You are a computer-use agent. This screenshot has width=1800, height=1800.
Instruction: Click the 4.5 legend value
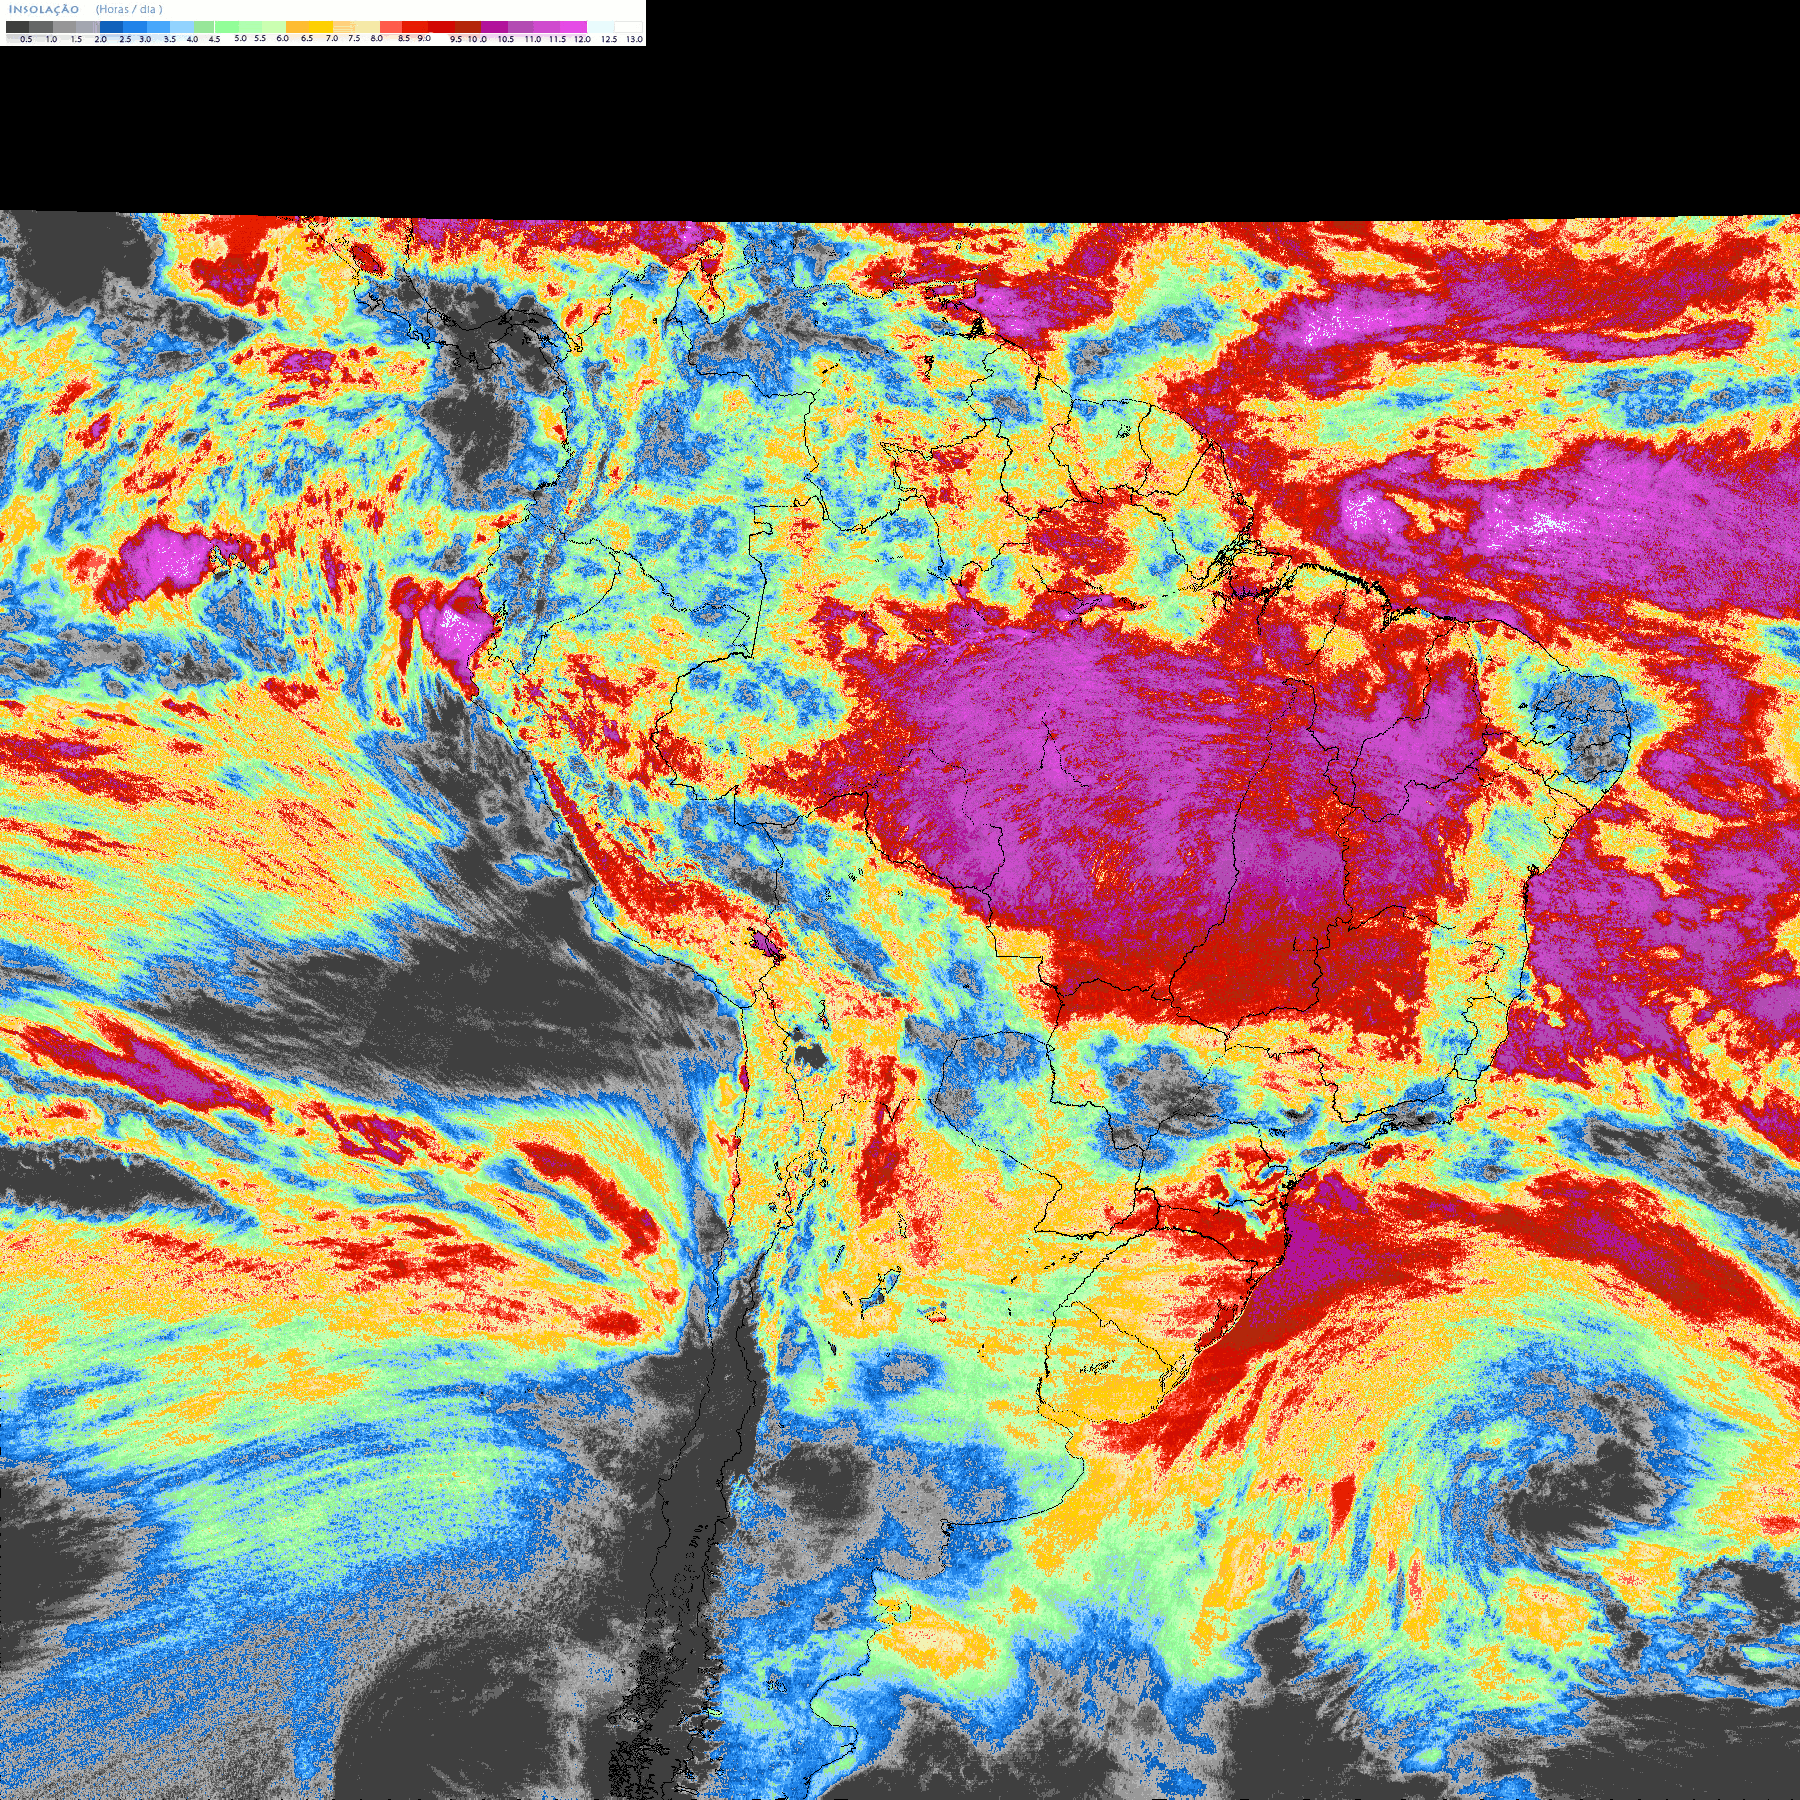214,39
